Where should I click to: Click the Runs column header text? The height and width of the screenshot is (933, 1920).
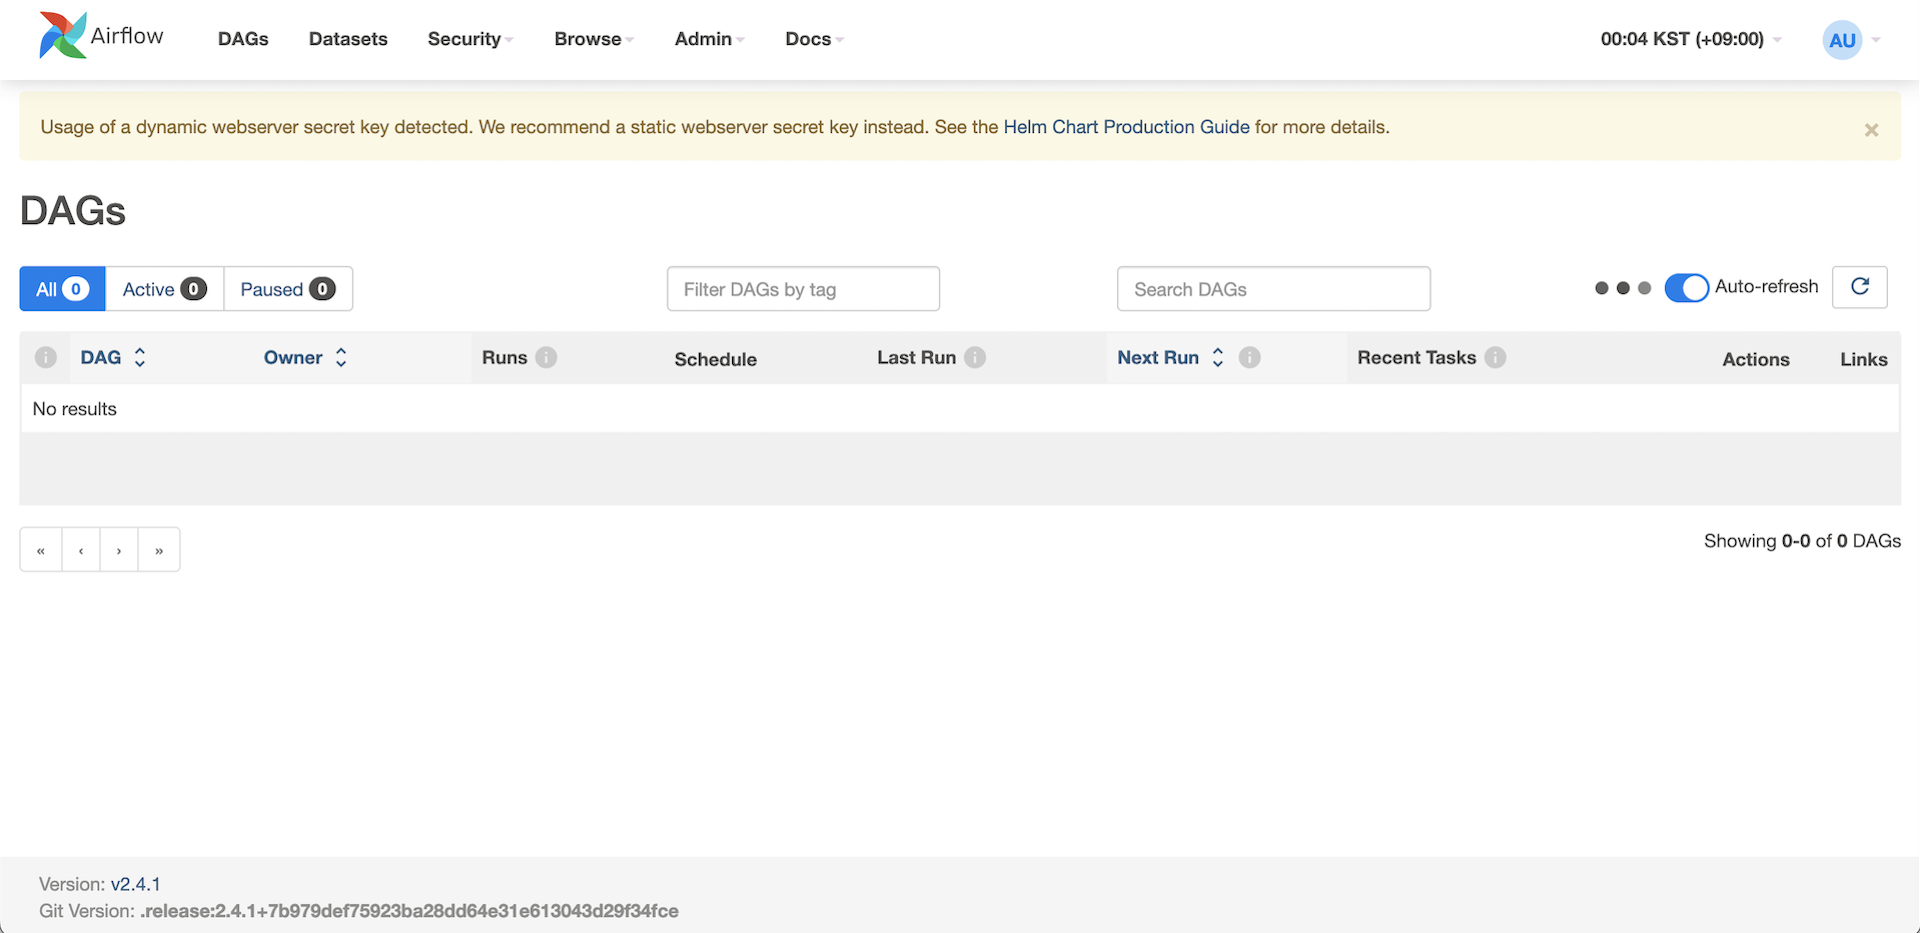click(x=504, y=357)
